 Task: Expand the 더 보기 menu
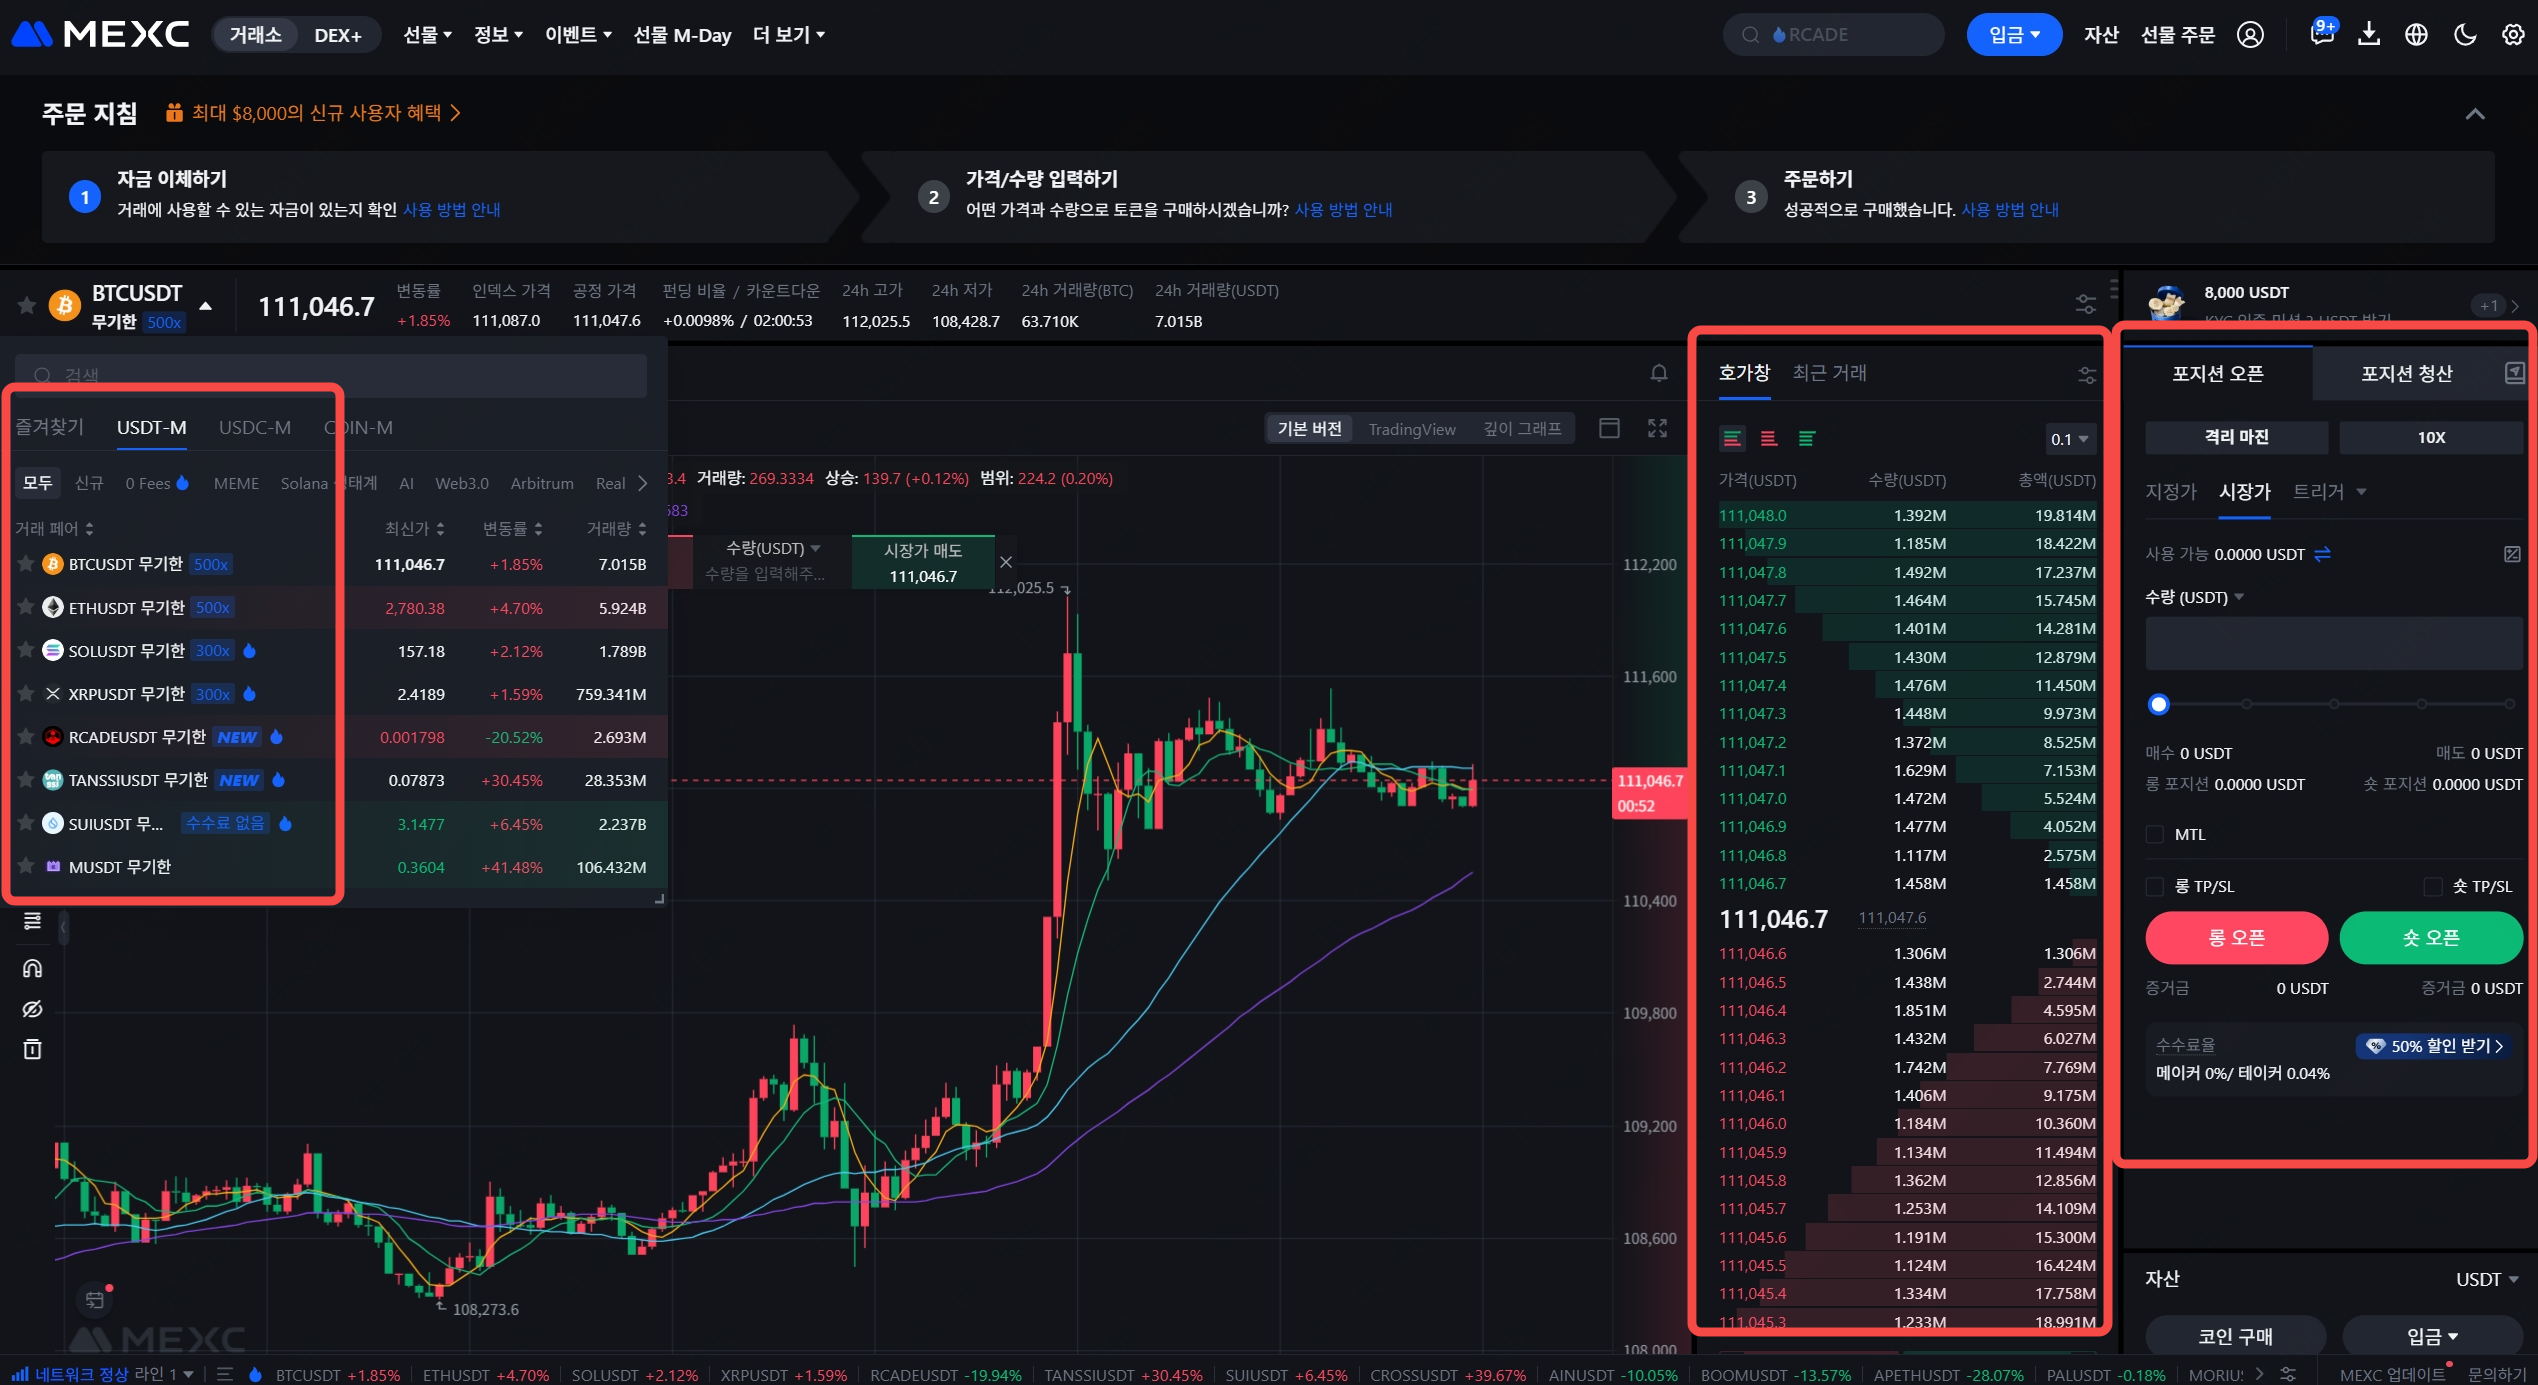click(788, 35)
